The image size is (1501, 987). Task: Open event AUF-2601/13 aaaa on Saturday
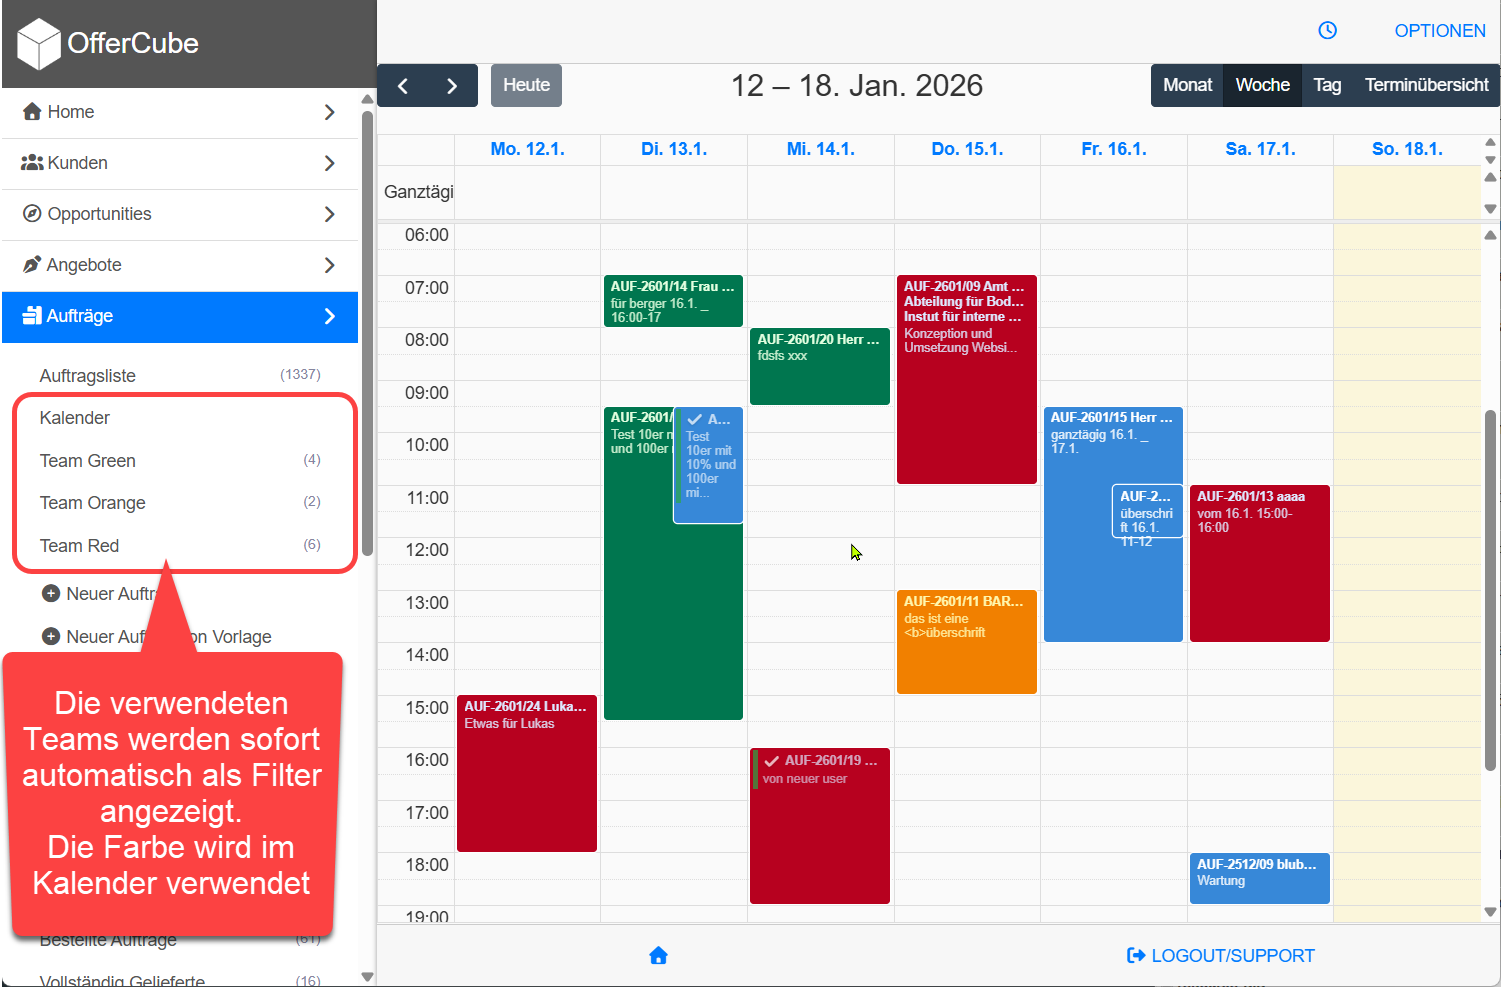pos(1259,563)
